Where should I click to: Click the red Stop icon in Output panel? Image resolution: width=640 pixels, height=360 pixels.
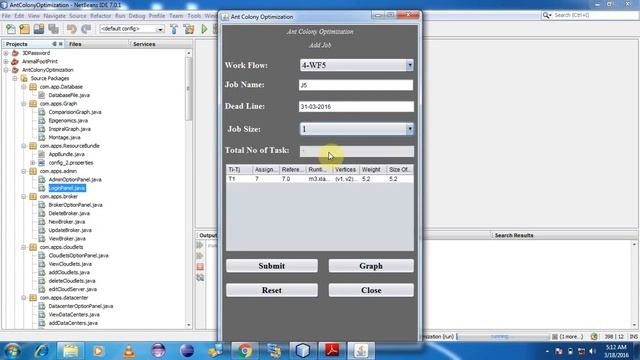point(200,267)
